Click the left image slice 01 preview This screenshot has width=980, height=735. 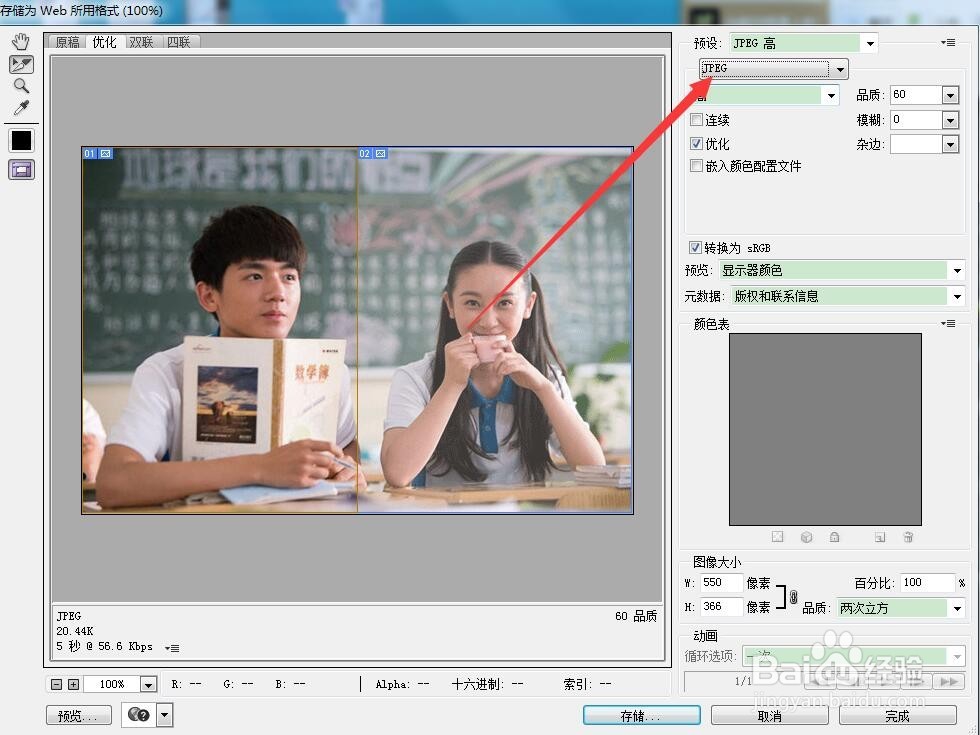tap(219, 330)
